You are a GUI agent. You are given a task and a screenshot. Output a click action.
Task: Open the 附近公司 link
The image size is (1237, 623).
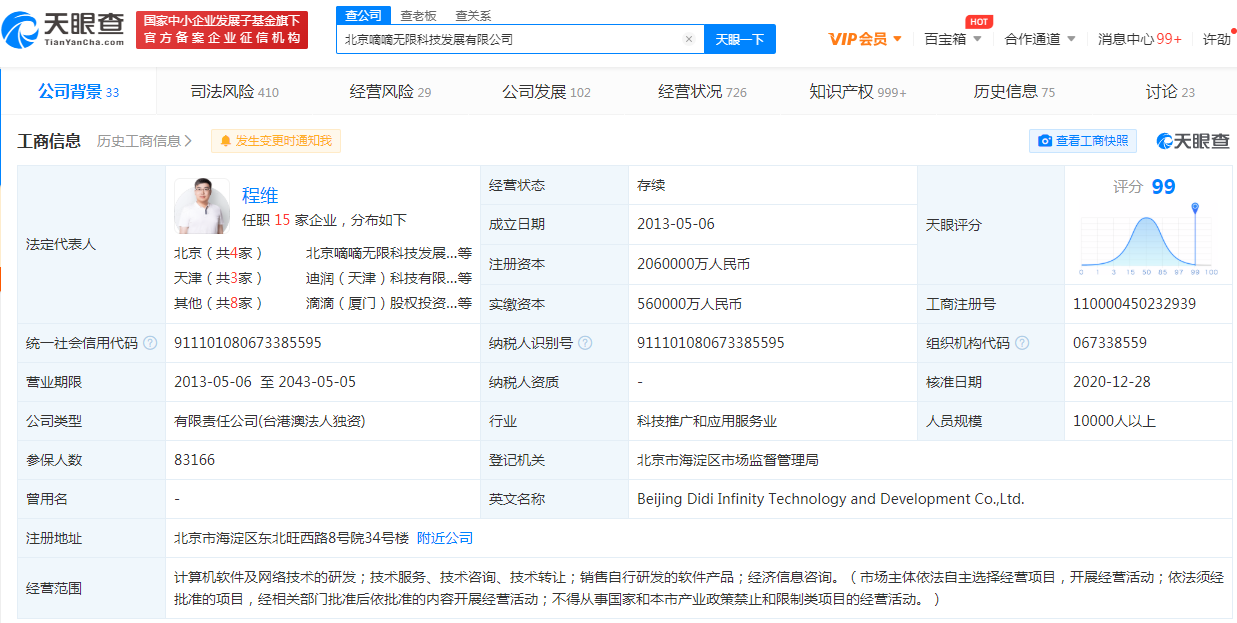[445, 538]
